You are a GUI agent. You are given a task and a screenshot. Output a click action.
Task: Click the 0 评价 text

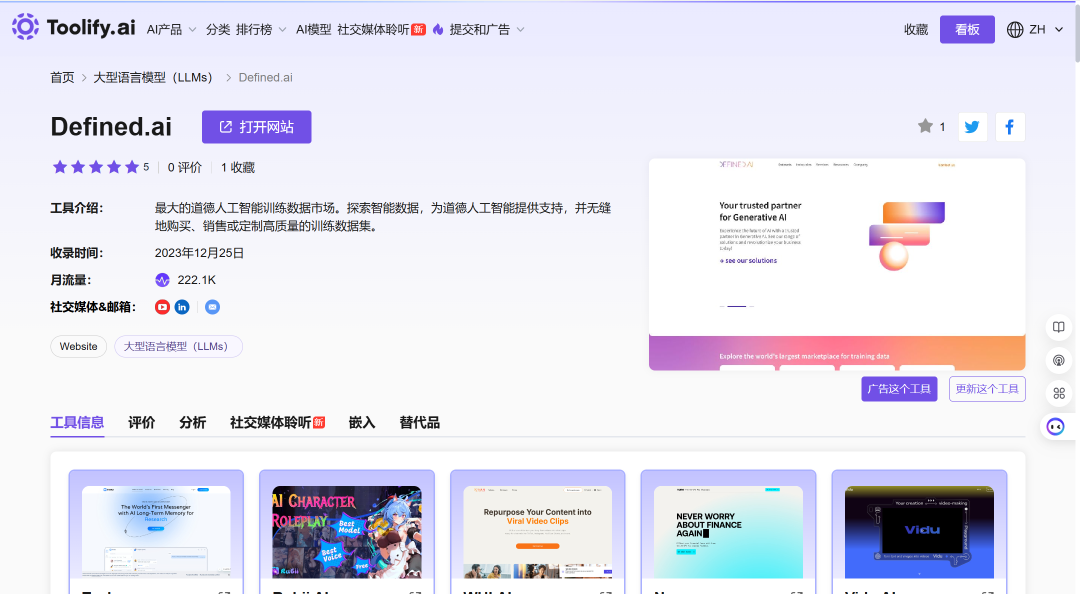[185, 167]
